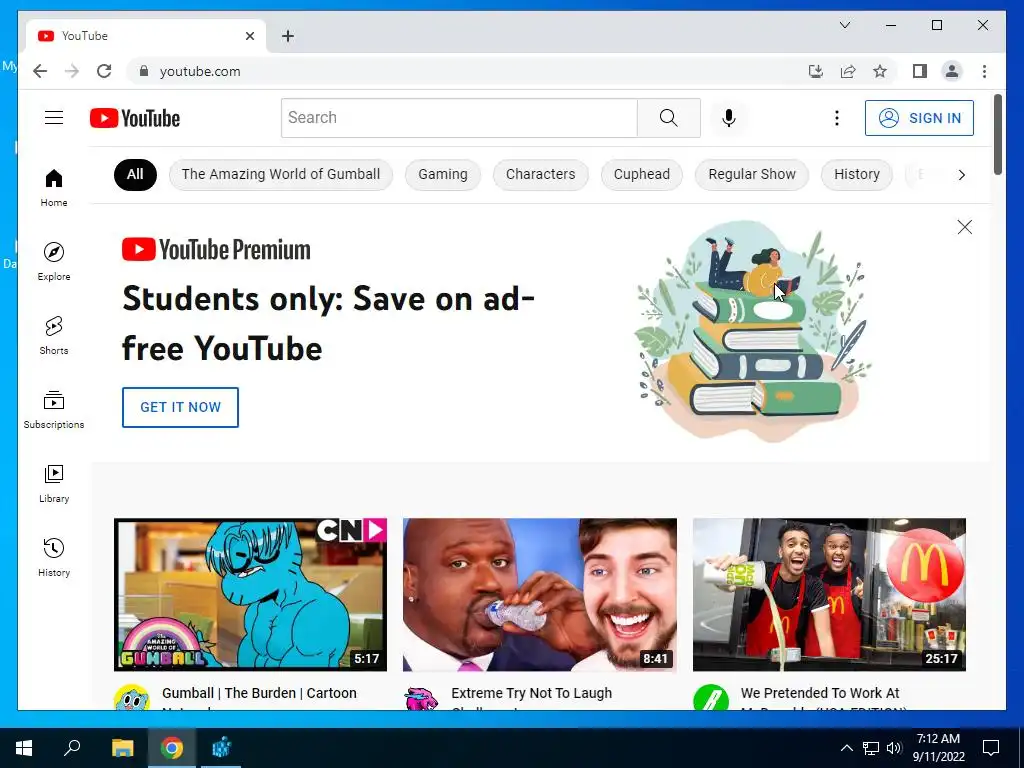The width and height of the screenshot is (1024, 768).
Task: Open History in sidebar
Action: (54, 557)
